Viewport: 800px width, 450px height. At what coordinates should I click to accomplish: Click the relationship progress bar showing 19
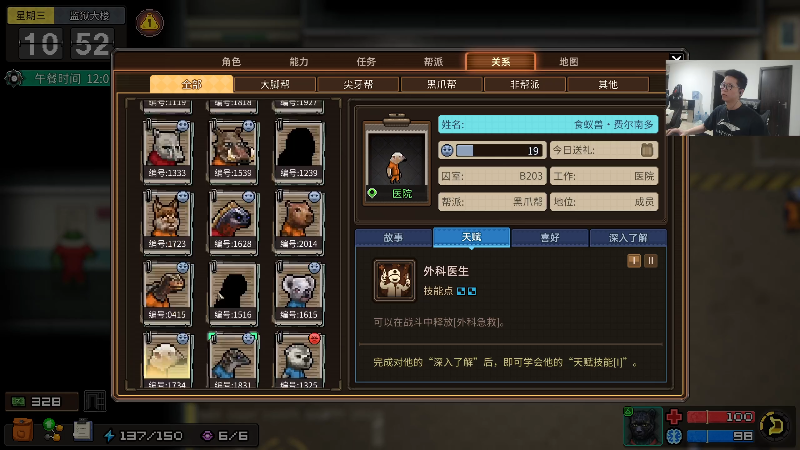(492, 151)
